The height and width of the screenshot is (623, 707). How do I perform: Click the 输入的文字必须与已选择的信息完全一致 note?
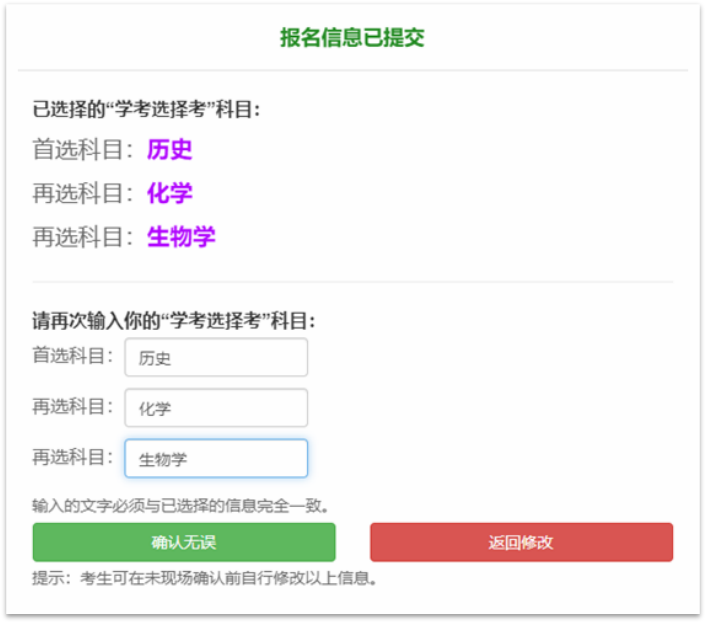tap(181, 505)
